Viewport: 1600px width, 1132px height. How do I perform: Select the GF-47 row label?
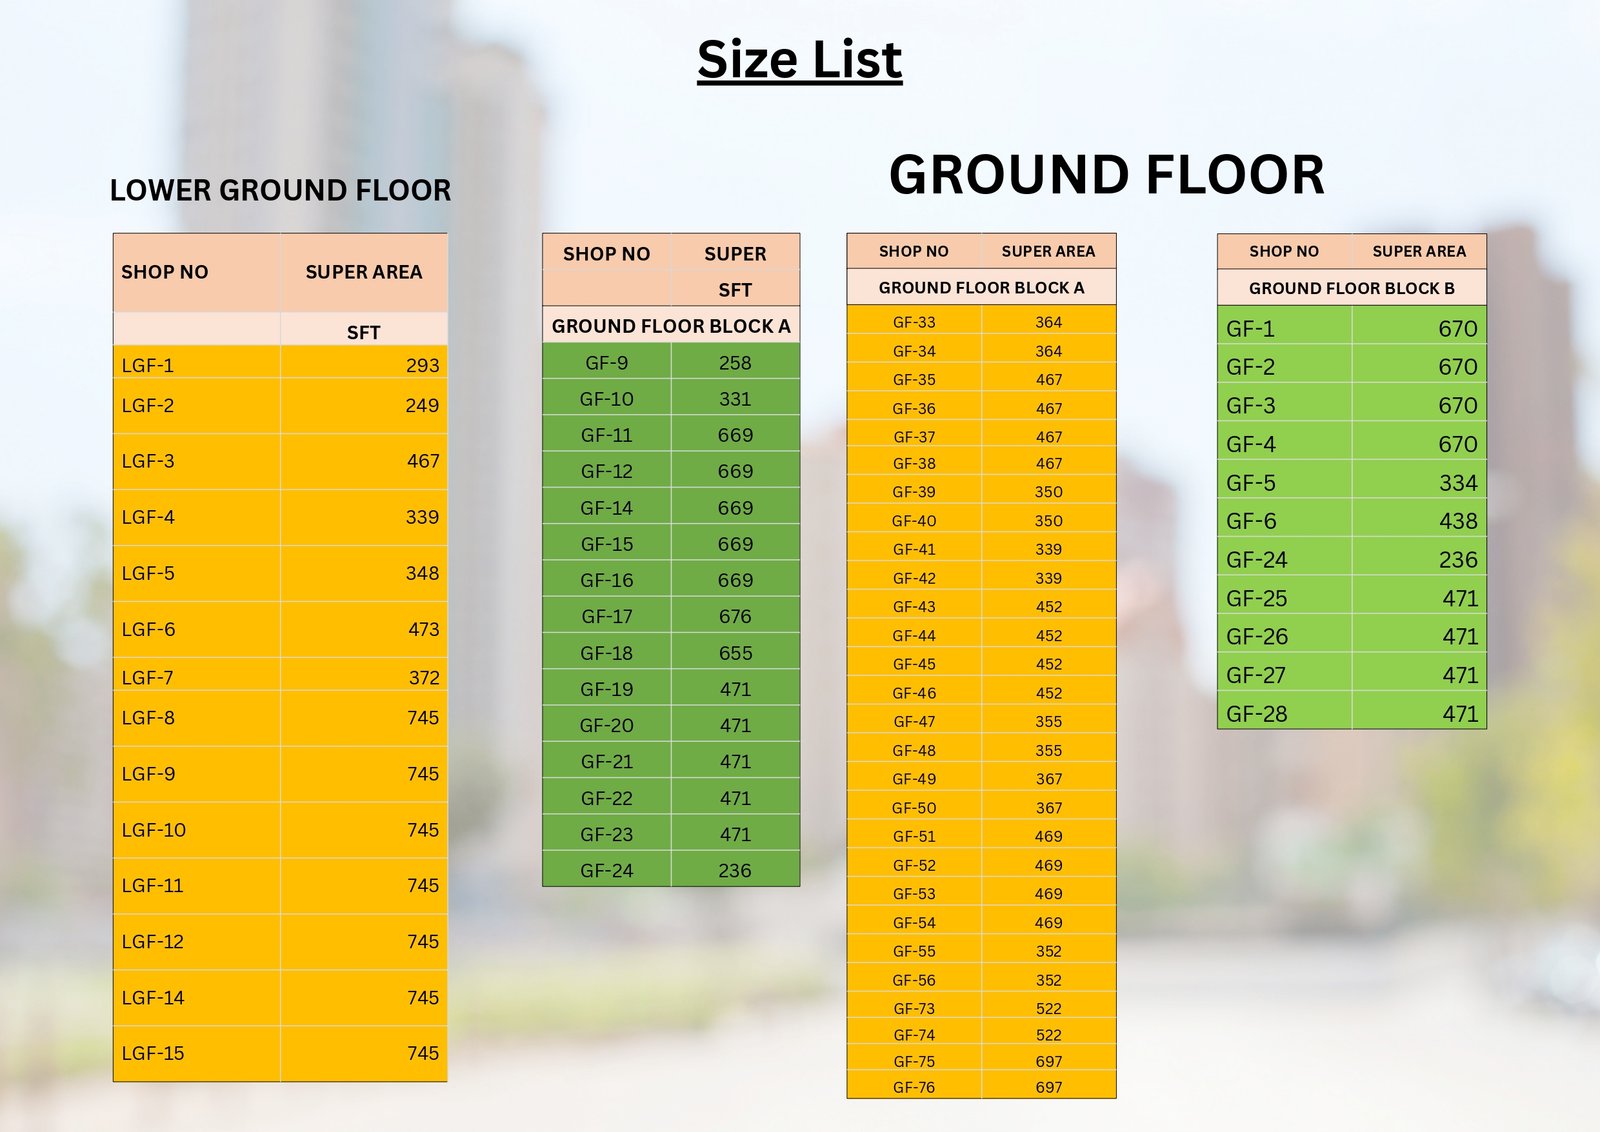point(914,721)
